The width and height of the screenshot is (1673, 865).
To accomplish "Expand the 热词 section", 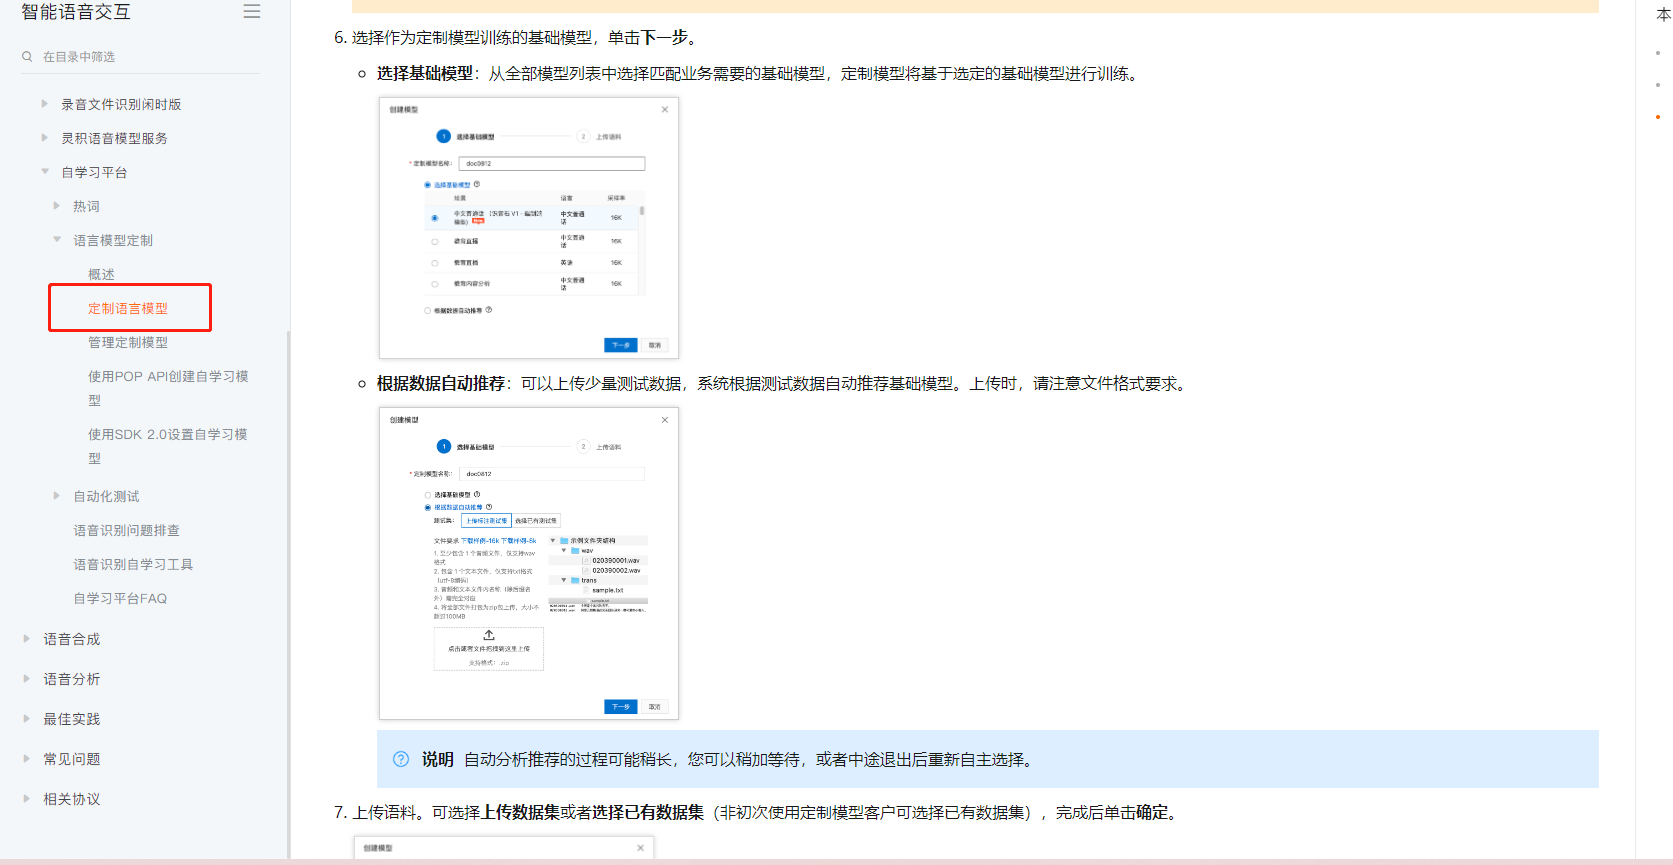I will tap(56, 205).
